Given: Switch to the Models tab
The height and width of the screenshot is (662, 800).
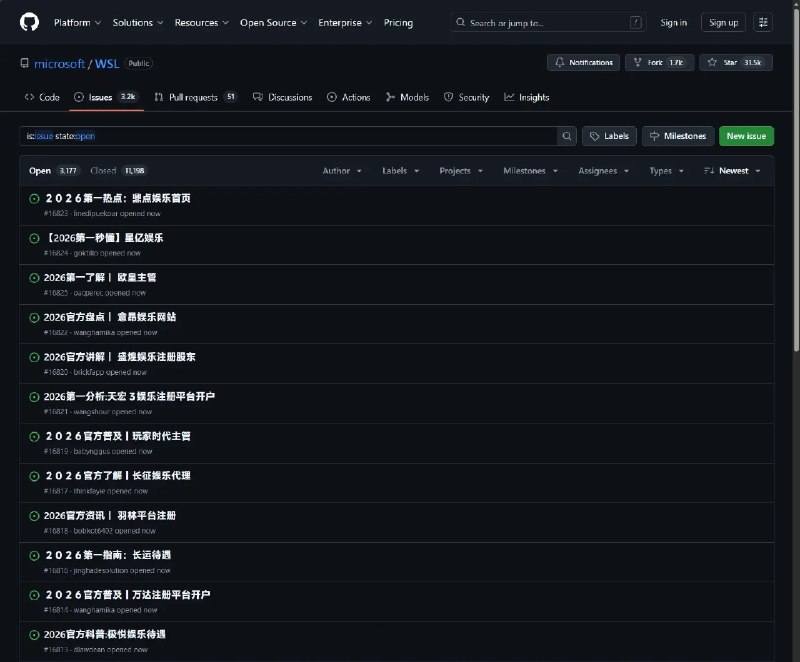Looking at the screenshot, I should [x=407, y=97].
